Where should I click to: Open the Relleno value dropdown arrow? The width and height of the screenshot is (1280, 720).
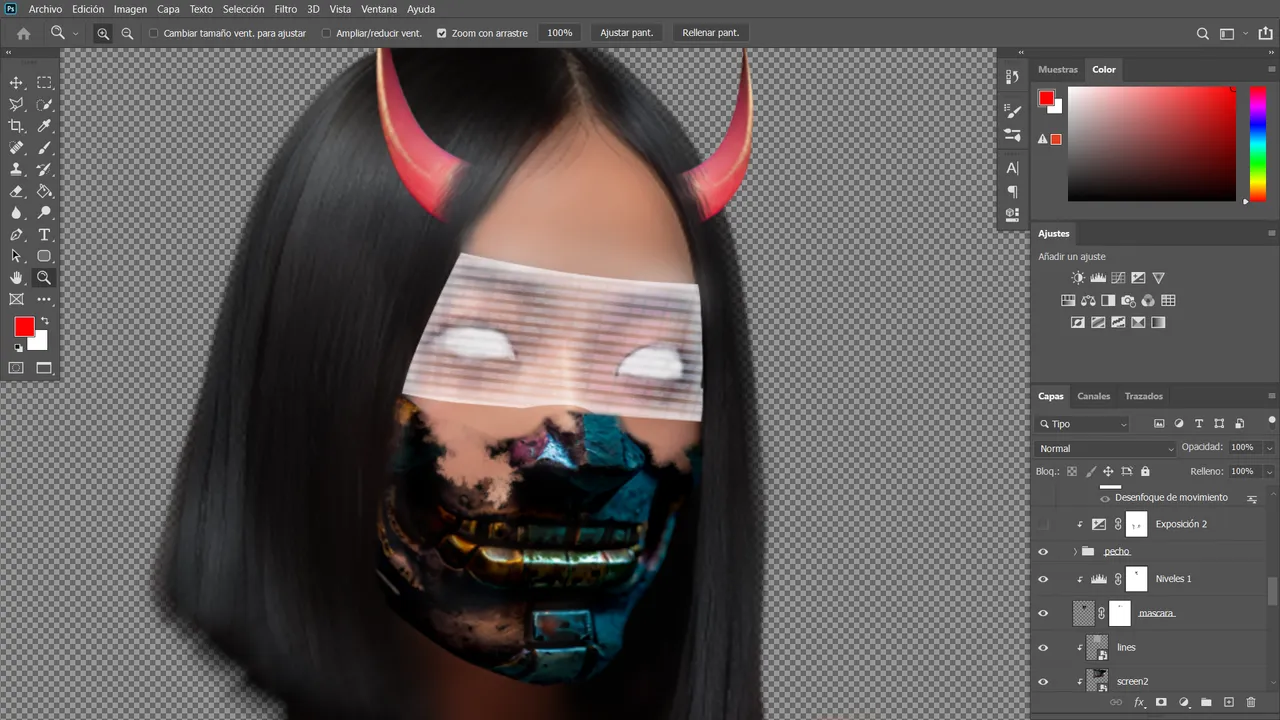point(1269,471)
